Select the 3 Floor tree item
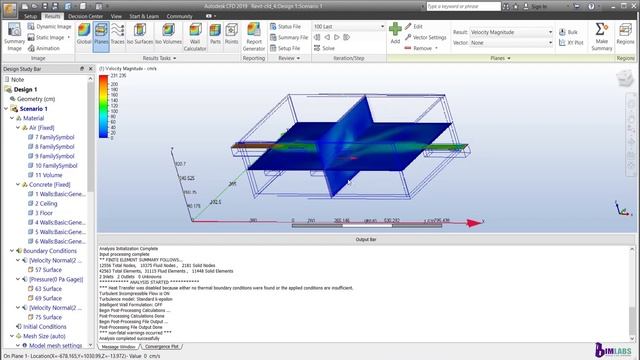This screenshot has height=360, width=640. pos(40,213)
